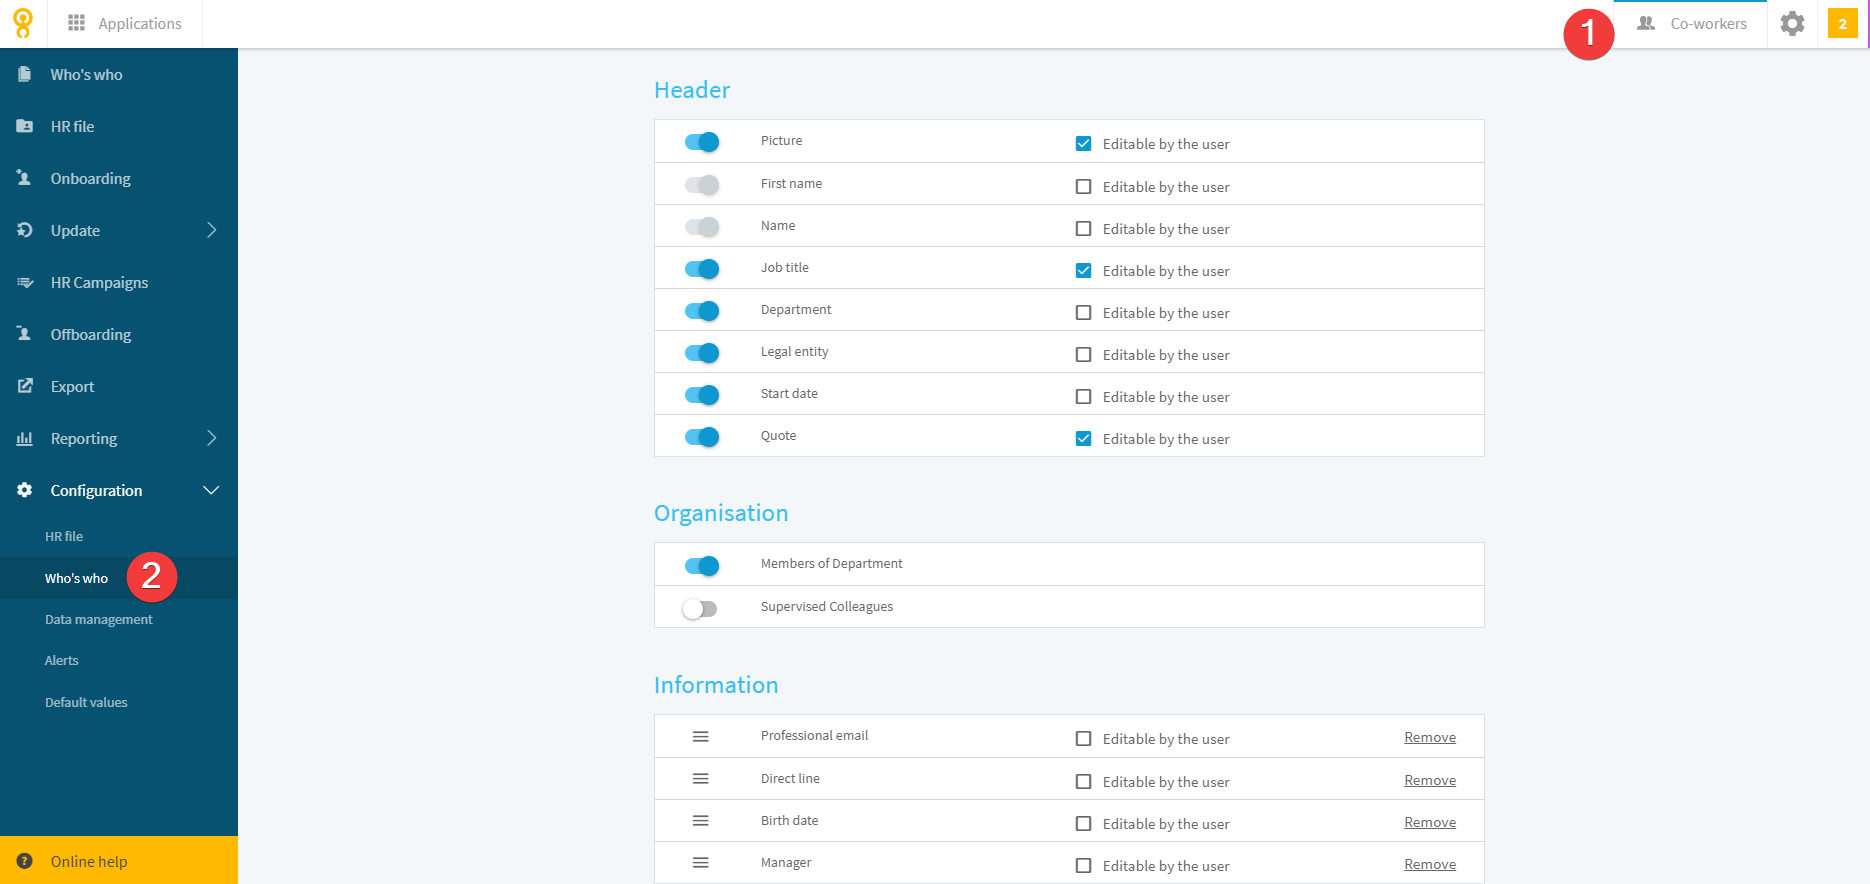The height and width of the screenshot is (884, 1870).
Task: Open Onboarding section
Action: coord(119,178)
